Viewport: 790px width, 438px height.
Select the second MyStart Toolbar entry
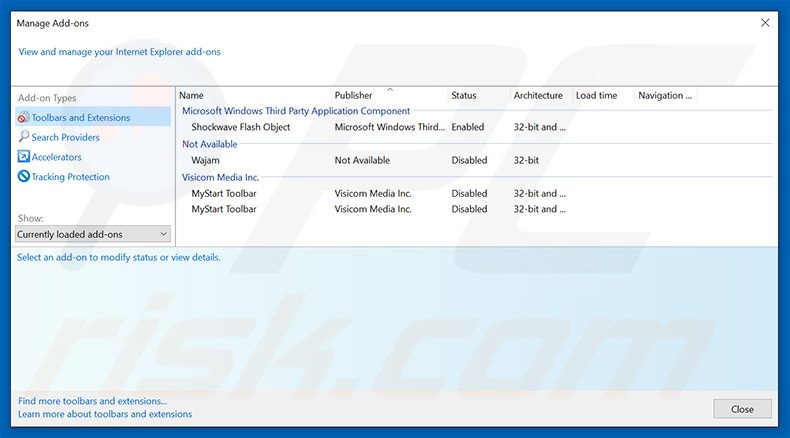(224, 209)
